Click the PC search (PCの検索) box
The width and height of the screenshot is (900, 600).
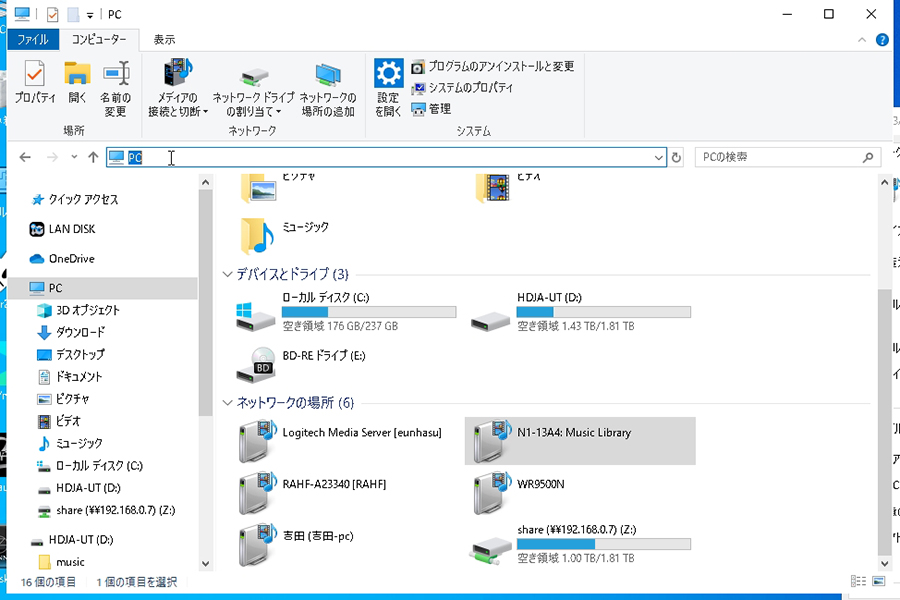point(778,158)
